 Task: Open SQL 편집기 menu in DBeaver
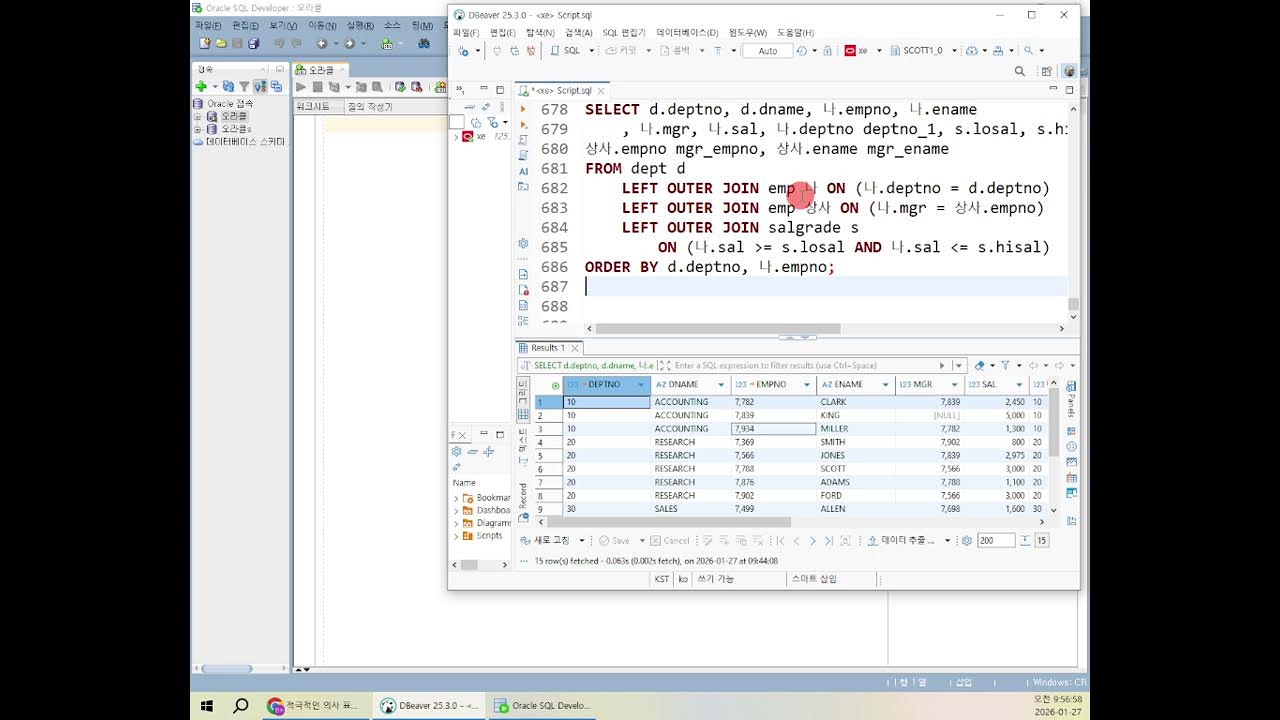tap(623, 33)
